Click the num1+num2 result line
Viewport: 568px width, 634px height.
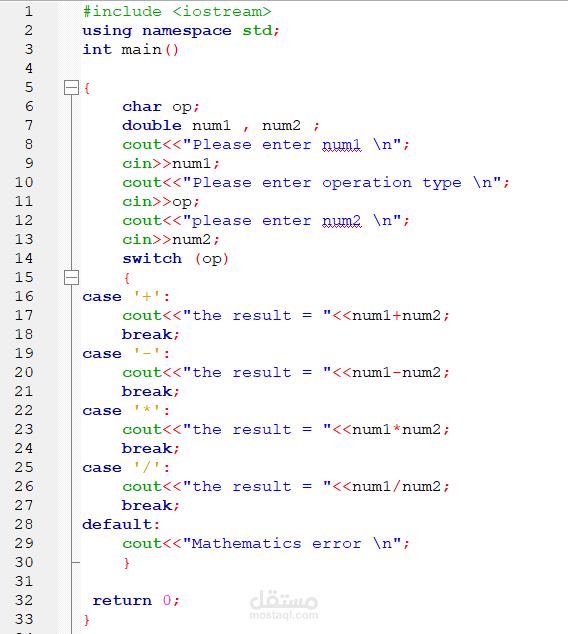(x=286, y=316)
